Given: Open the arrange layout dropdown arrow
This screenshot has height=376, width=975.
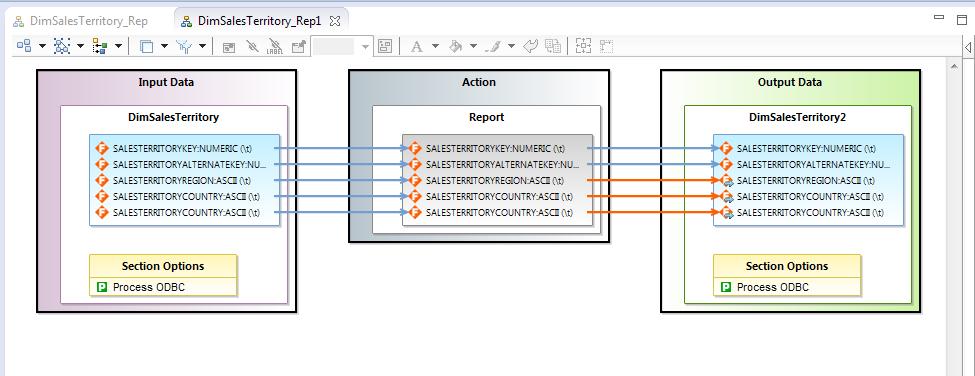Looking at the screenshot, I should (x=118, y=46).
